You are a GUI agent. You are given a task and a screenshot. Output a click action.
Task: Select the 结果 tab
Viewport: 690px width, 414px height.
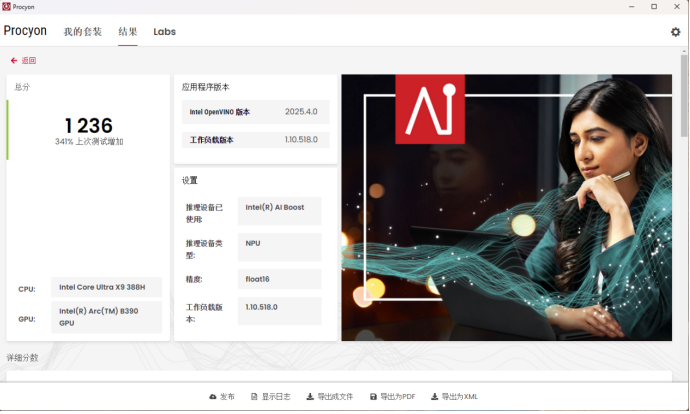coord(128,32)
